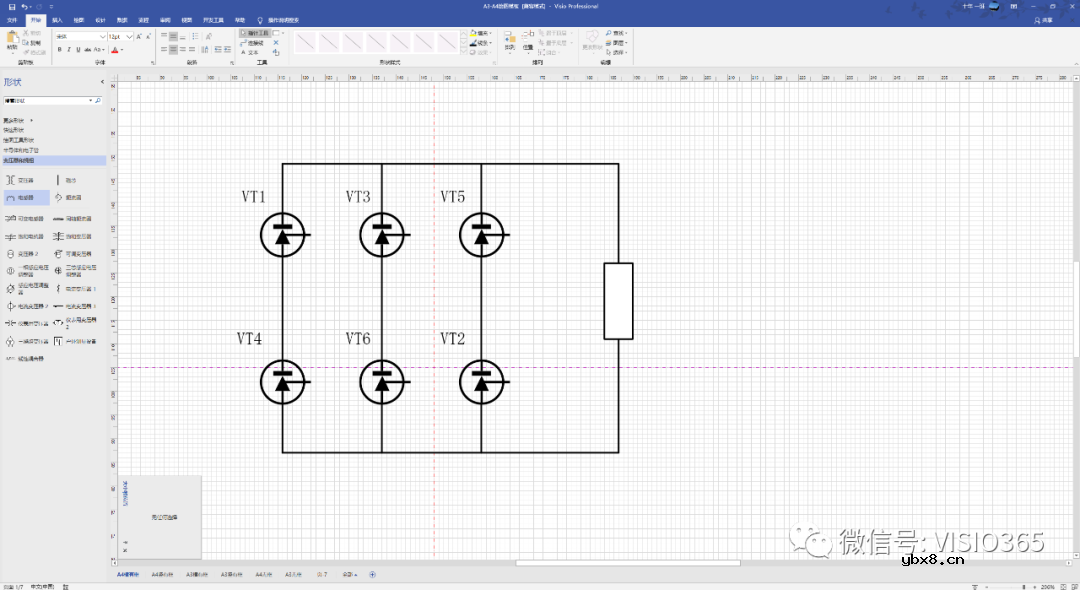Toggle Bold formatting
The image size is (1080, 590).
point(59,49)
